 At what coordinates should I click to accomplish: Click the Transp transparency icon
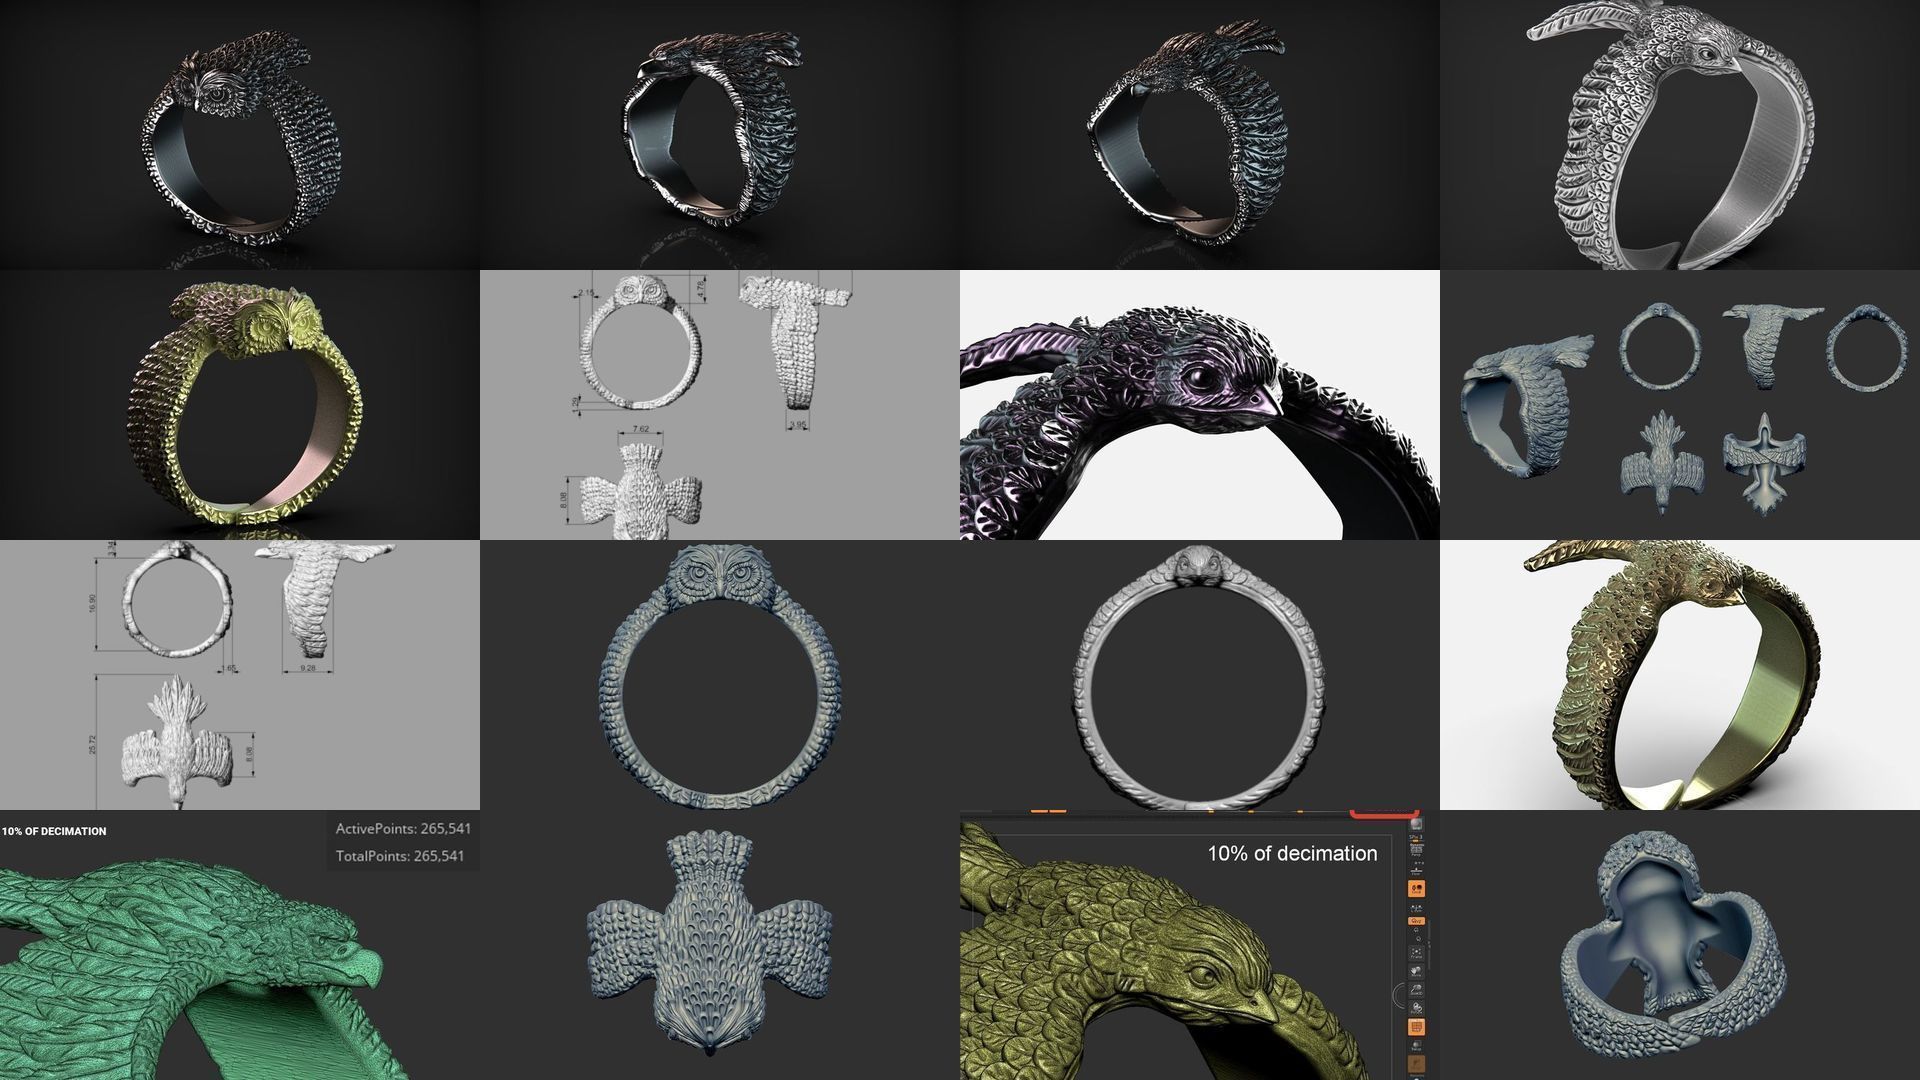point(1416,1047)
